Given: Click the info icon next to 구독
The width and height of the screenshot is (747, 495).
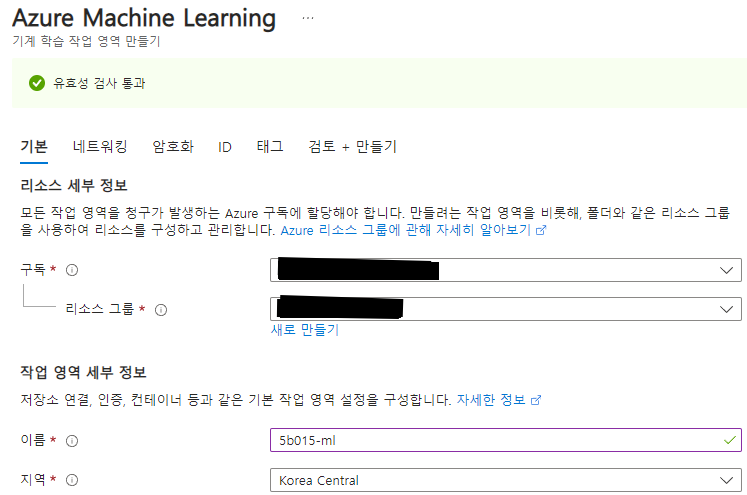Looking at the screenshot, I should click(x=72, y=270).
